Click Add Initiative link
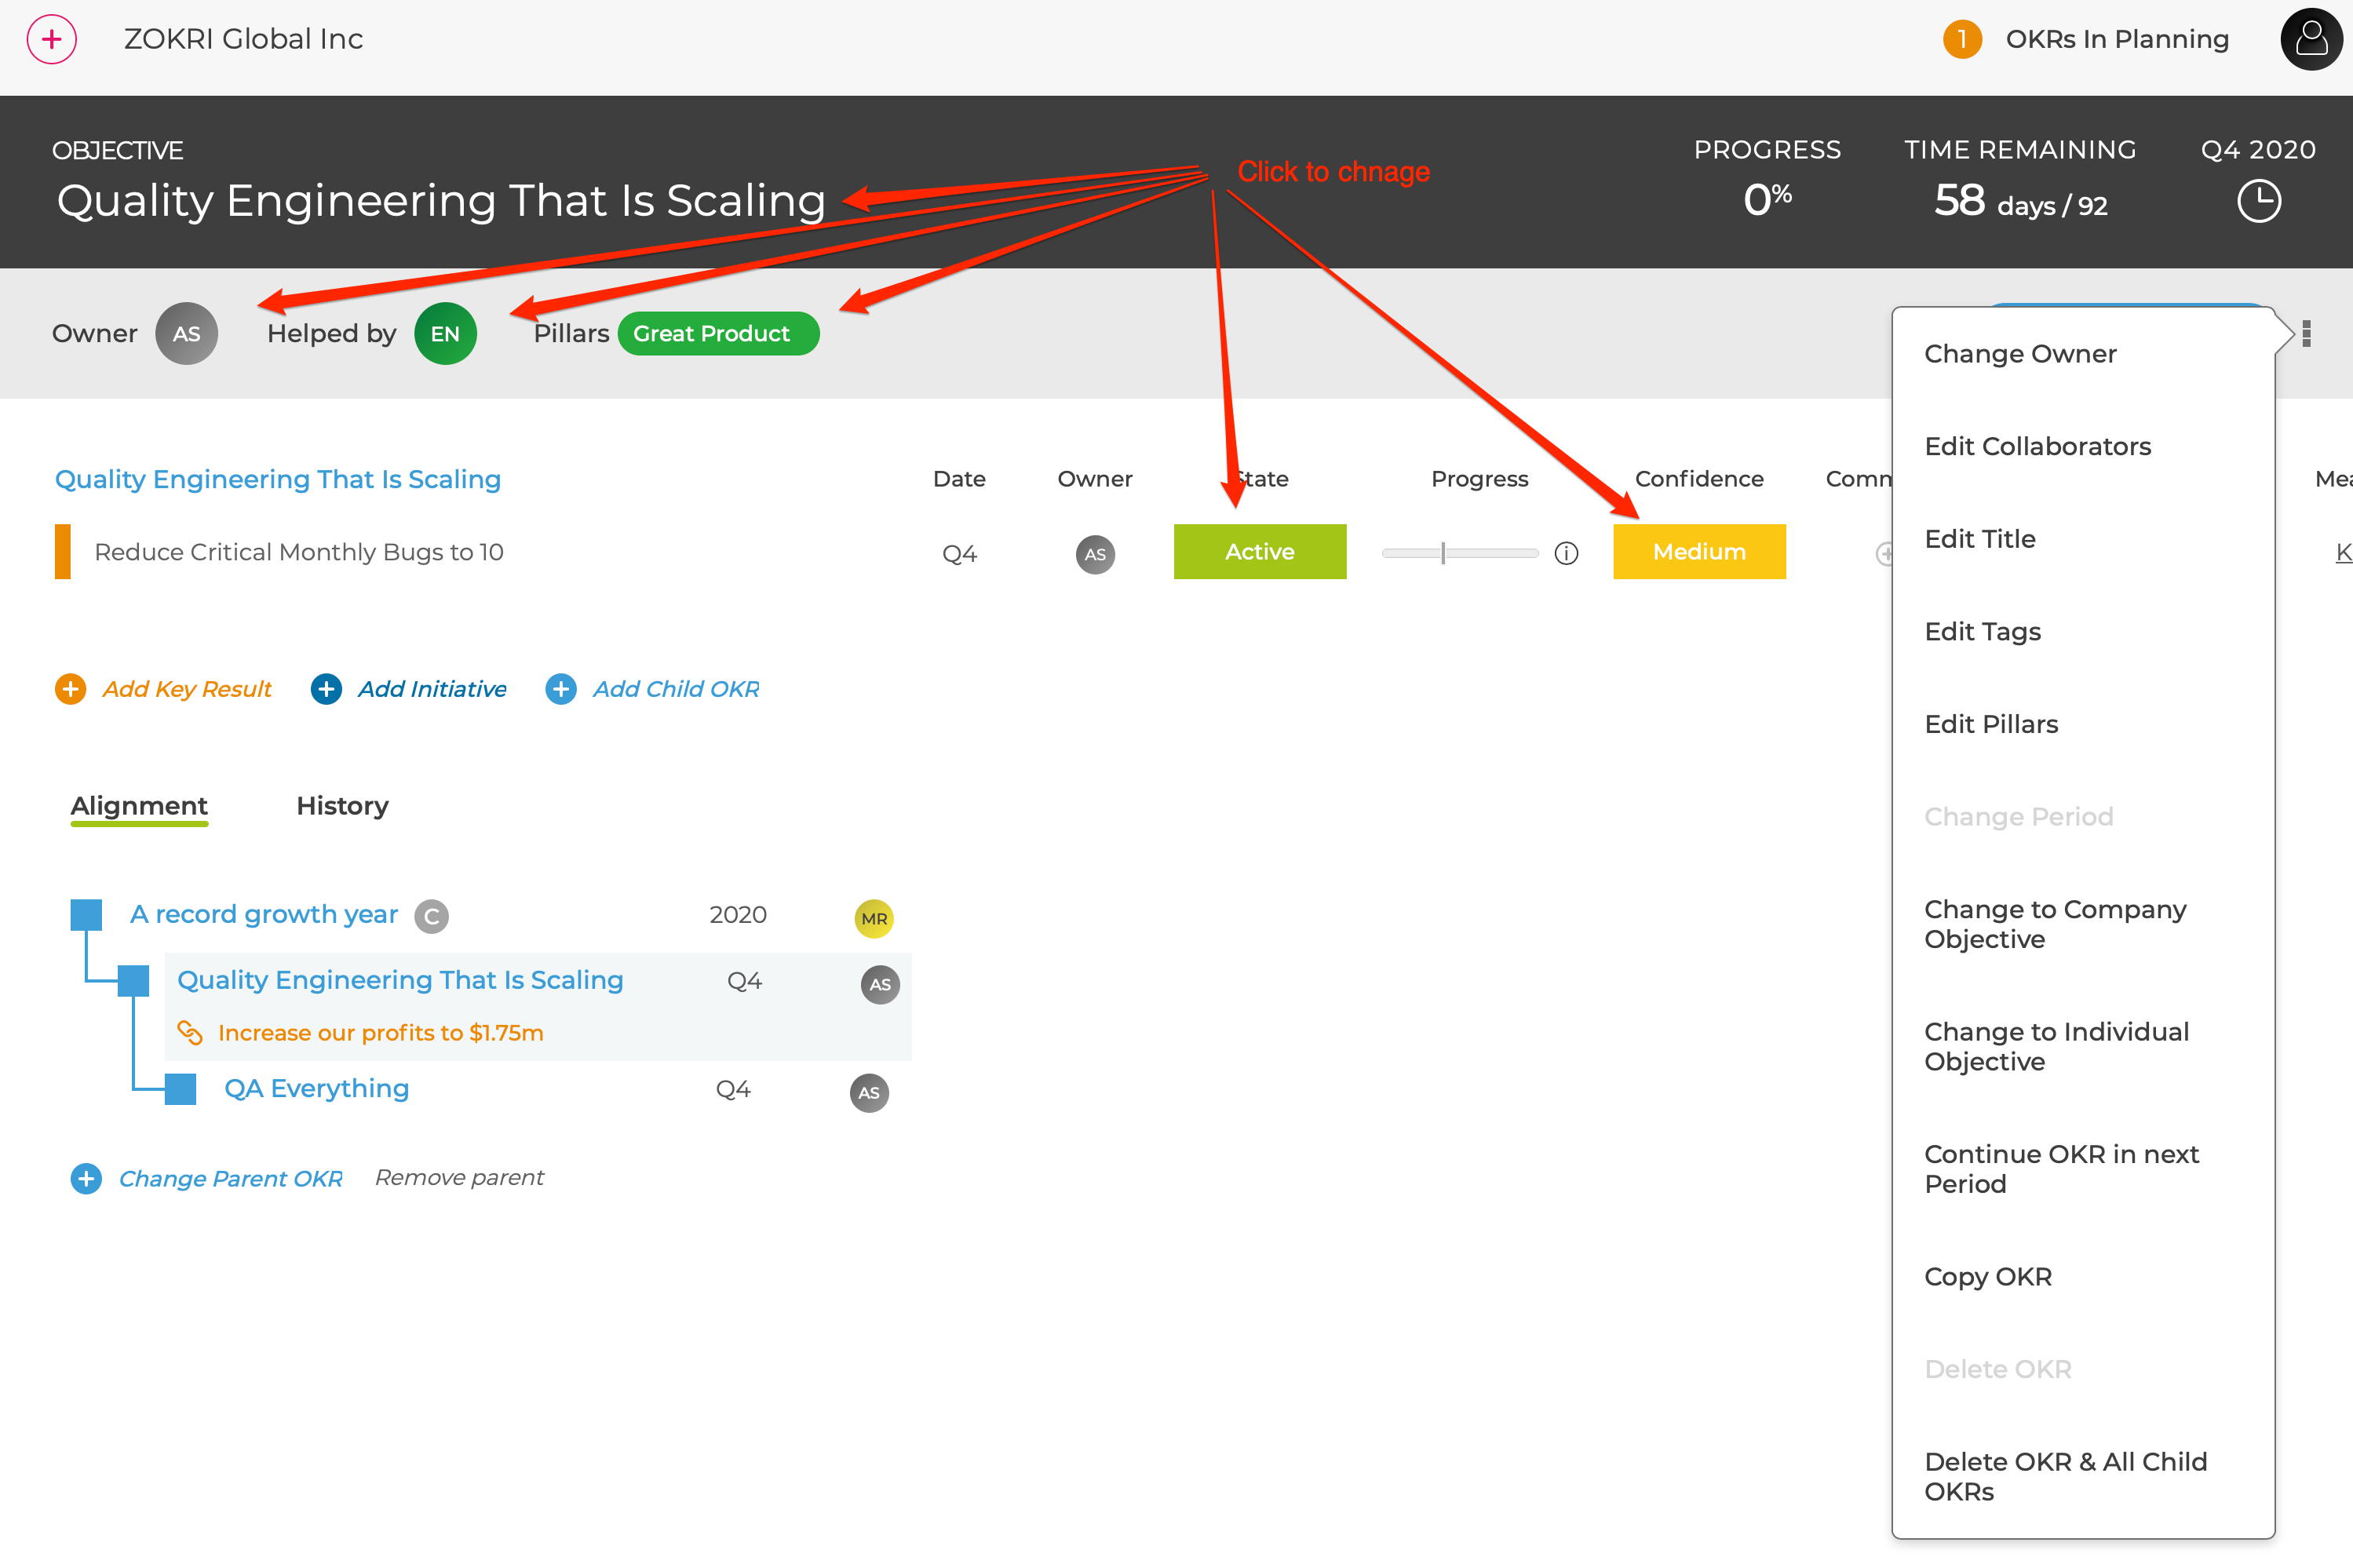 click(x=432, y=689)
